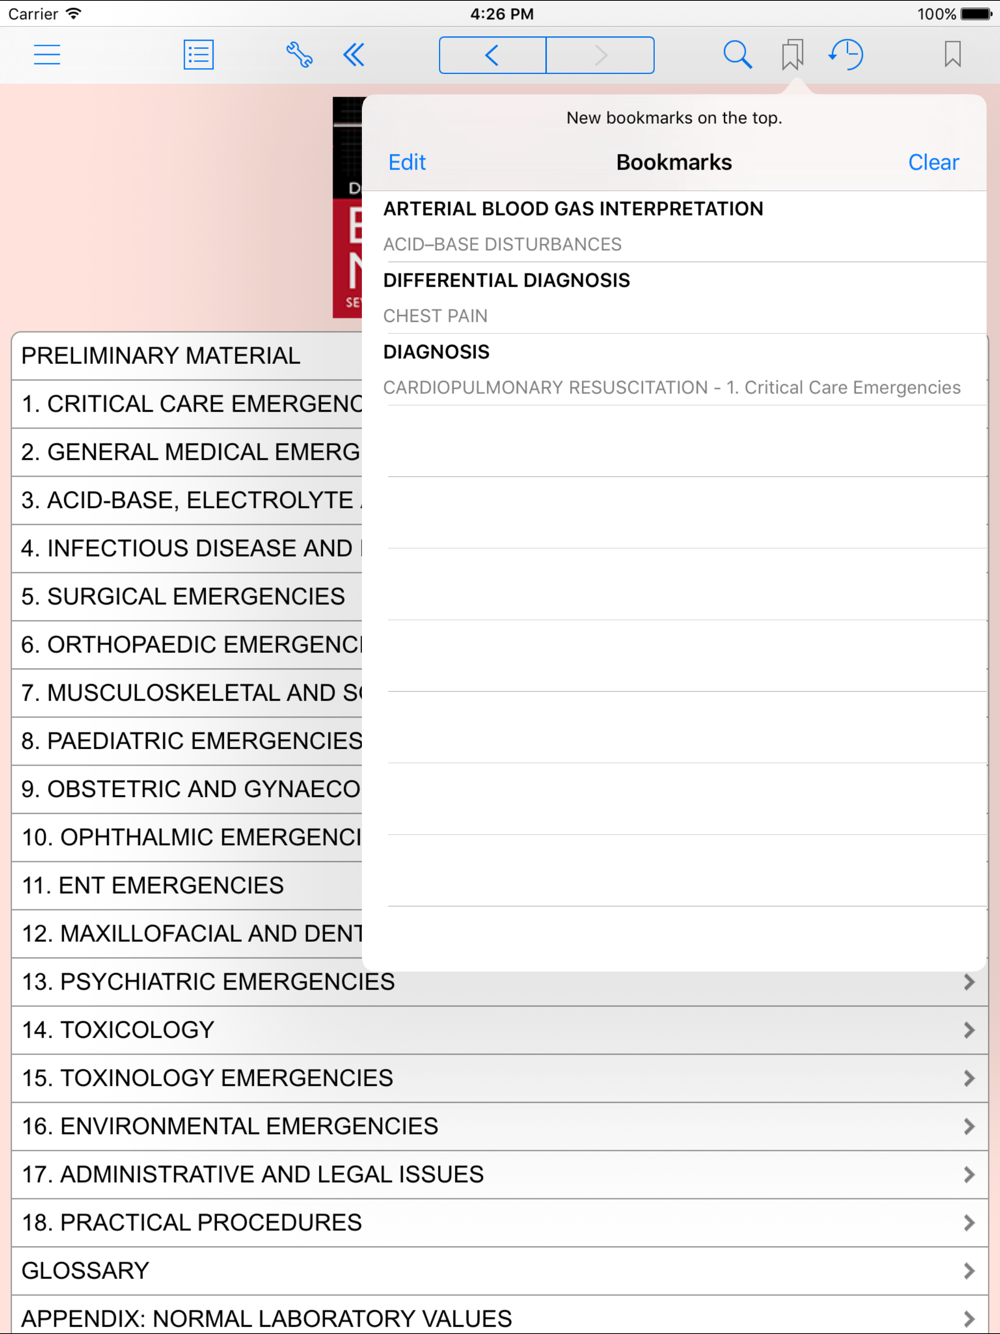Expand 14. Toxicology chapter chevron
1000x1334 pixels.
tap(968, 1030)
